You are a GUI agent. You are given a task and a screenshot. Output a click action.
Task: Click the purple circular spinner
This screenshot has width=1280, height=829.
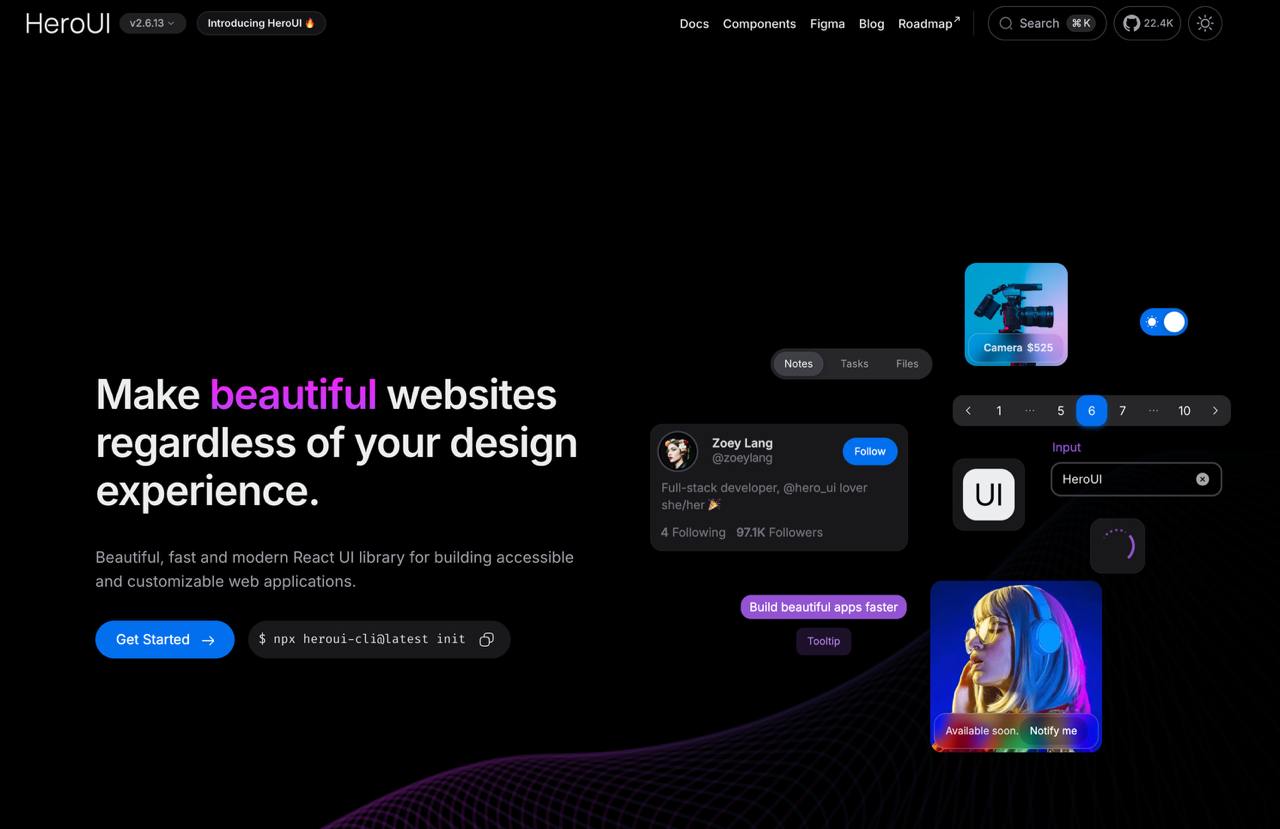pyautogui.click(x=1117, y=546)
